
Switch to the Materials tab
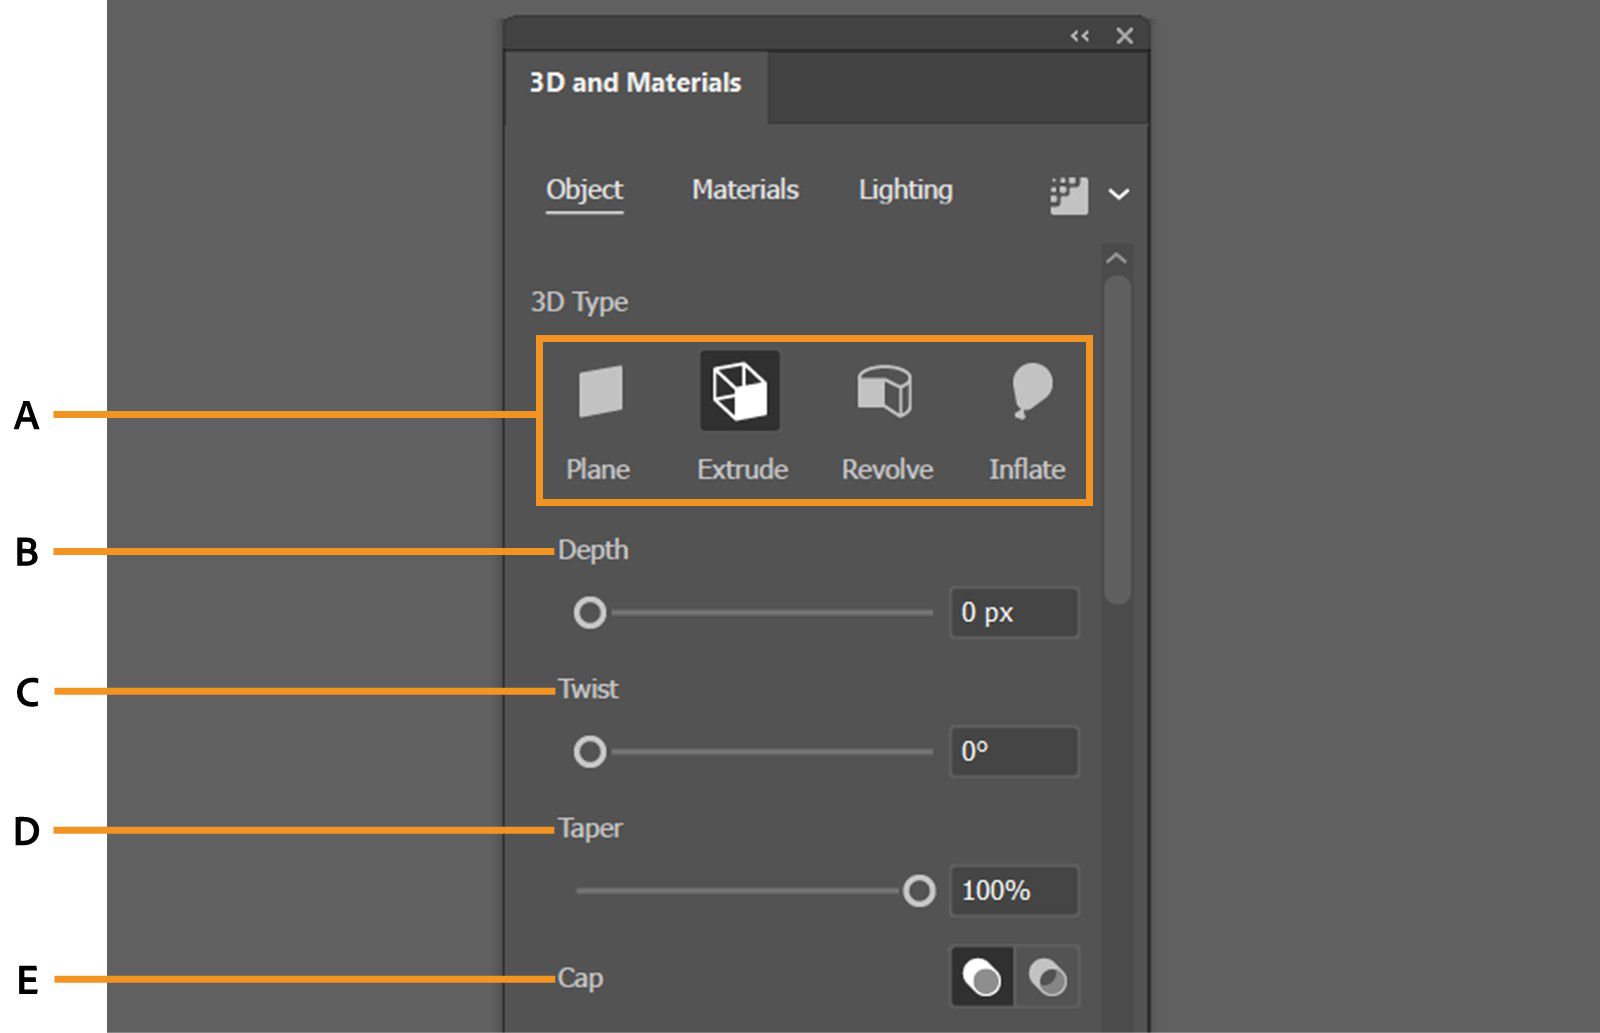(x=744, y=190)
